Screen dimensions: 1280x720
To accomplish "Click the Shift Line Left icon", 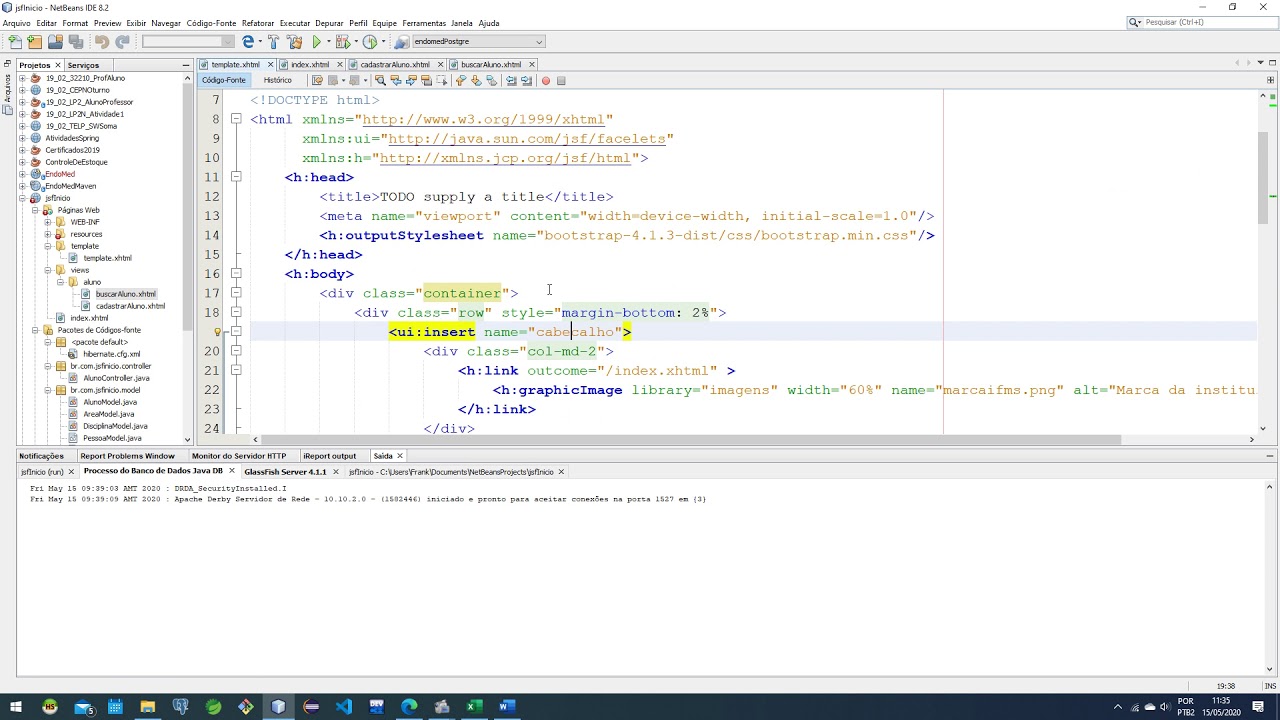I will 511,80.
